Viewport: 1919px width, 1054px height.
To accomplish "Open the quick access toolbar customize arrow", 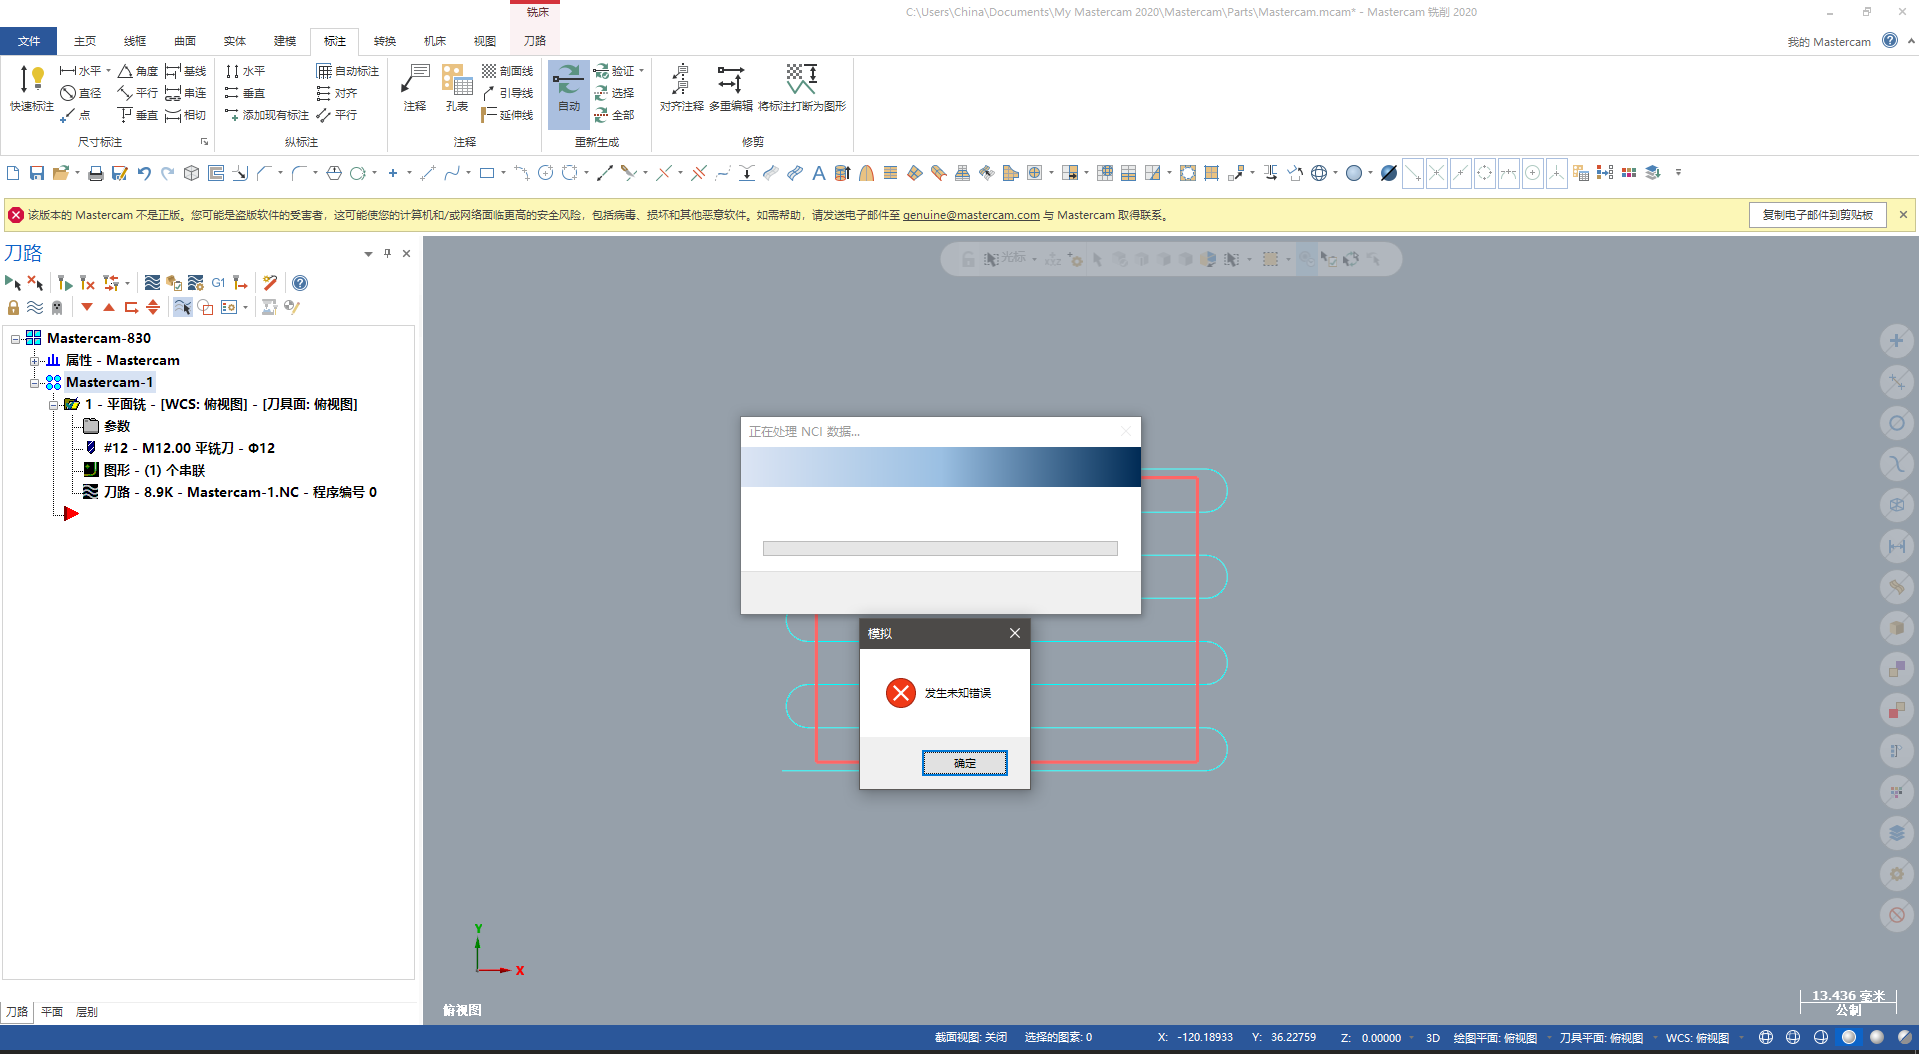I will 1678,173.
